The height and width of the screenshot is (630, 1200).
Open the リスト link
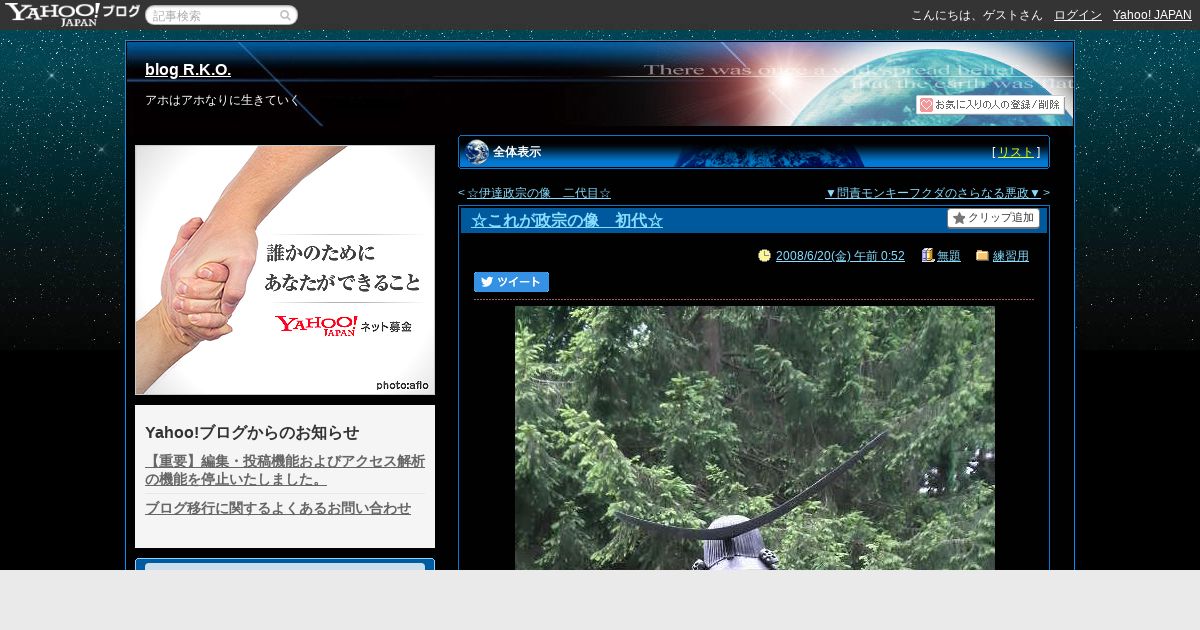tap(1016, 152)
